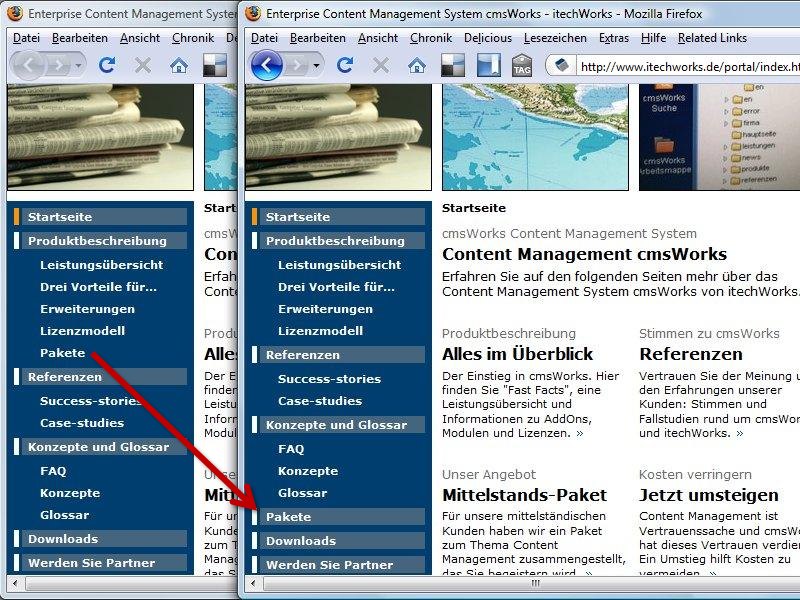Click the Firefox logo in the front window title bar

[x=253, y=14]
